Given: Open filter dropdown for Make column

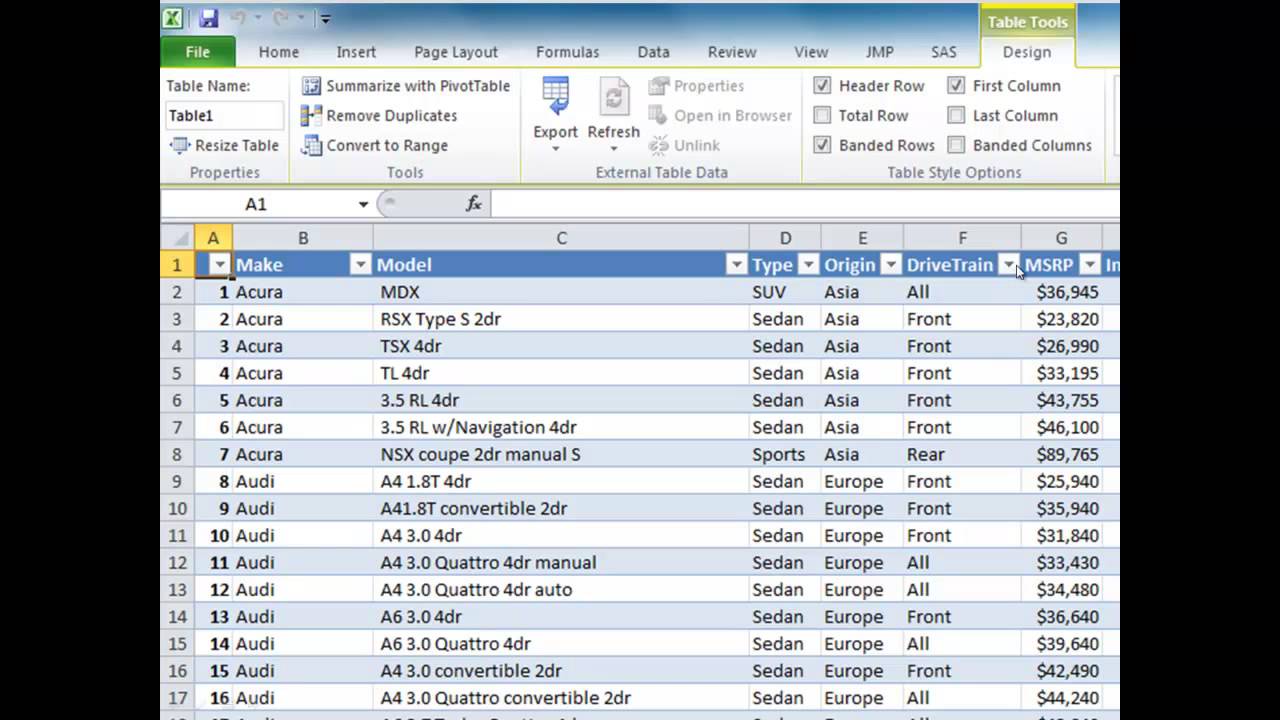Looking at the screenshot, I should click(x=360, y=265).
